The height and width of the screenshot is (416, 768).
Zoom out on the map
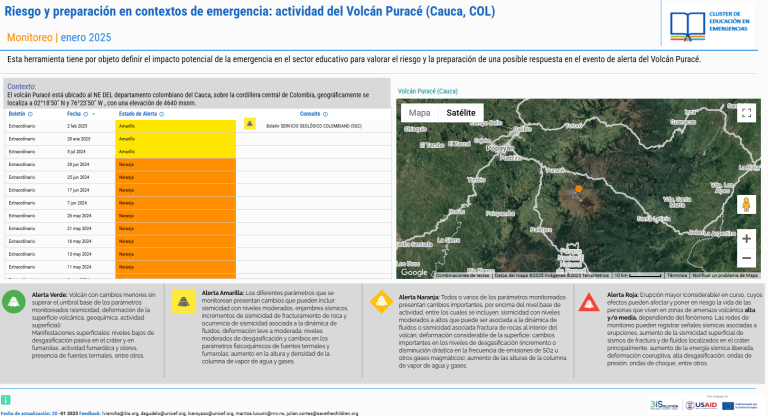coord(745,258)
